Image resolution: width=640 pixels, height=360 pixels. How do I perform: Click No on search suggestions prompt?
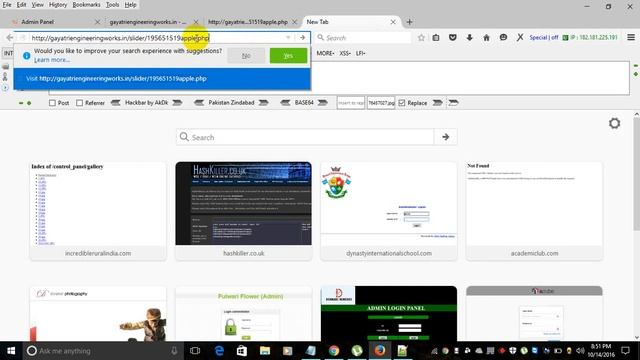[x=246, y=56]
